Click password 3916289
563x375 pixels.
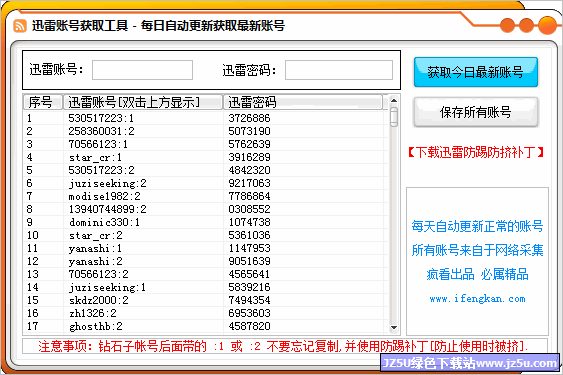249,157
